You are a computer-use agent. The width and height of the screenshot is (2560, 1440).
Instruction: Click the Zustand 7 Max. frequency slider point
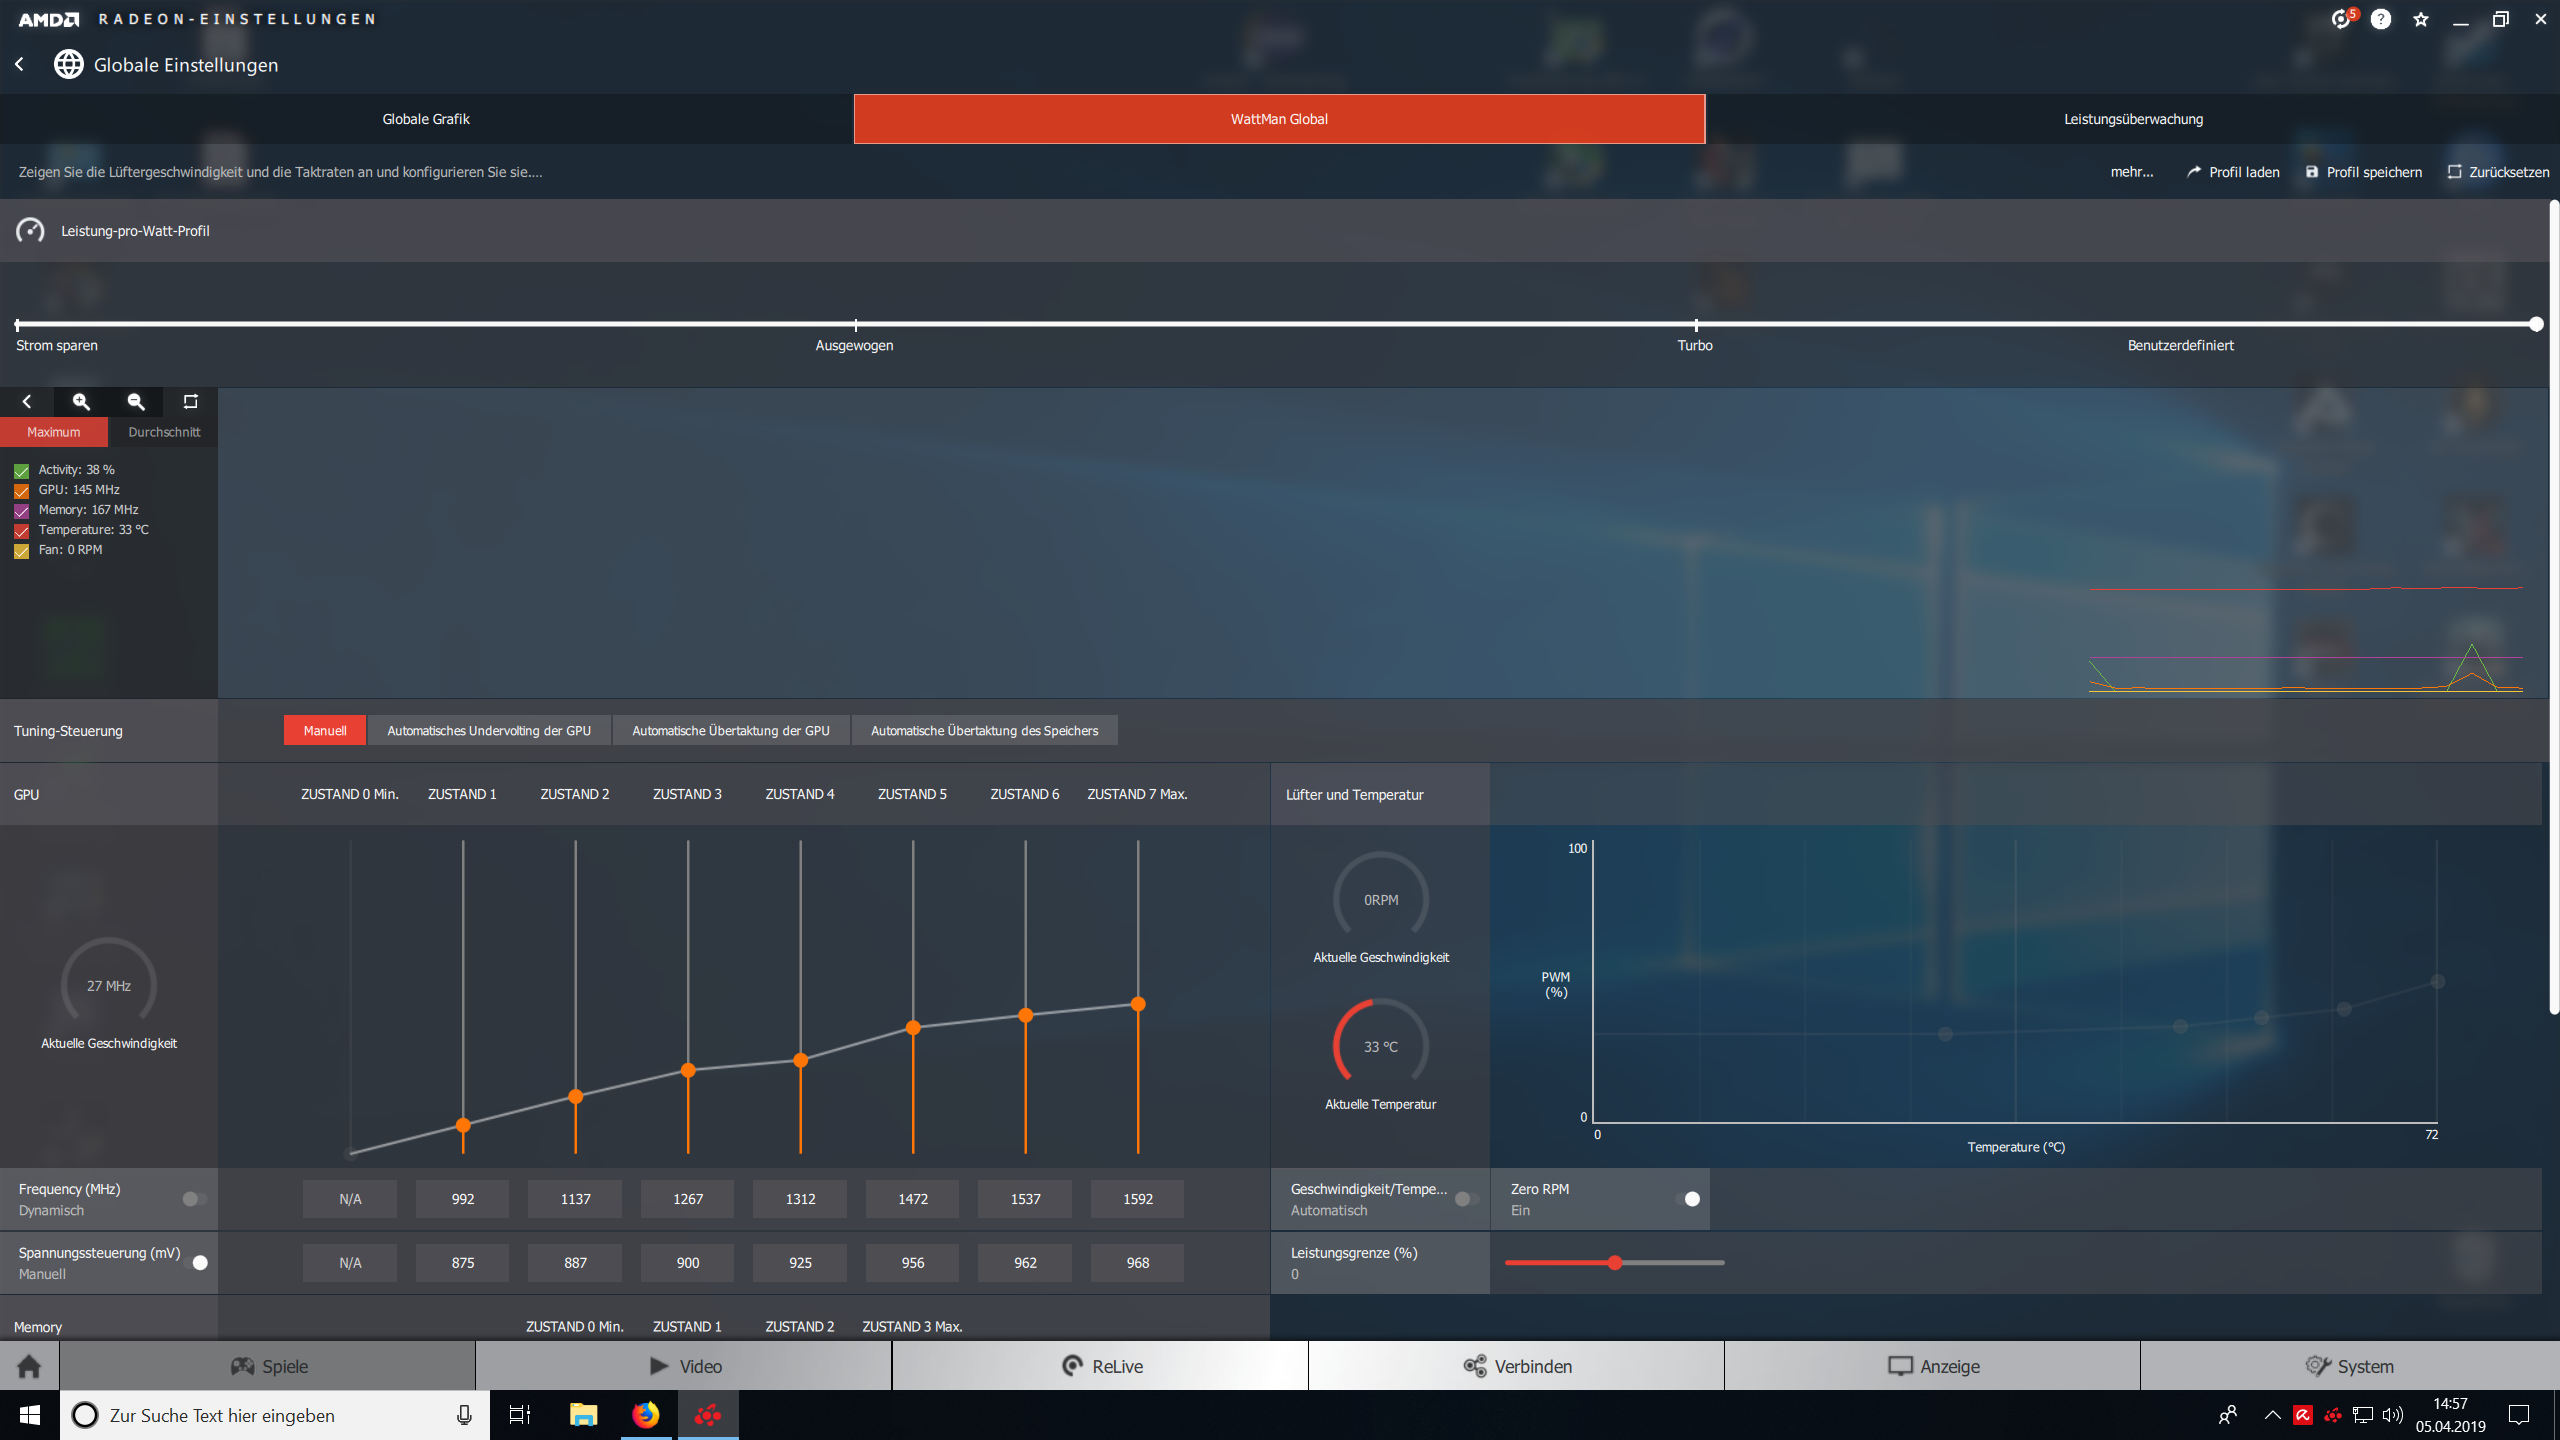pos(1138,1004)
